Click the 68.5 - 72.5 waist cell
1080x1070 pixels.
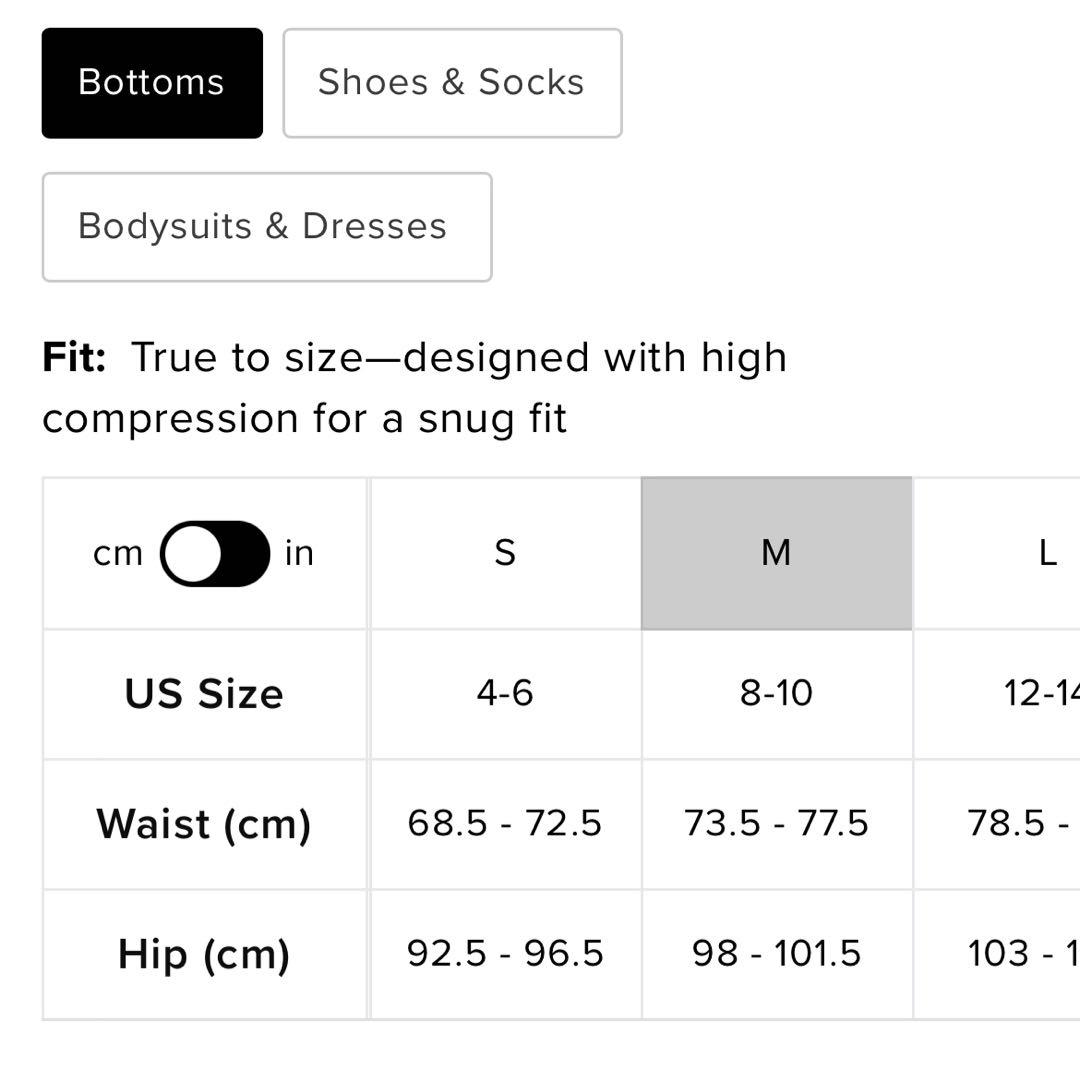[505, 823]
